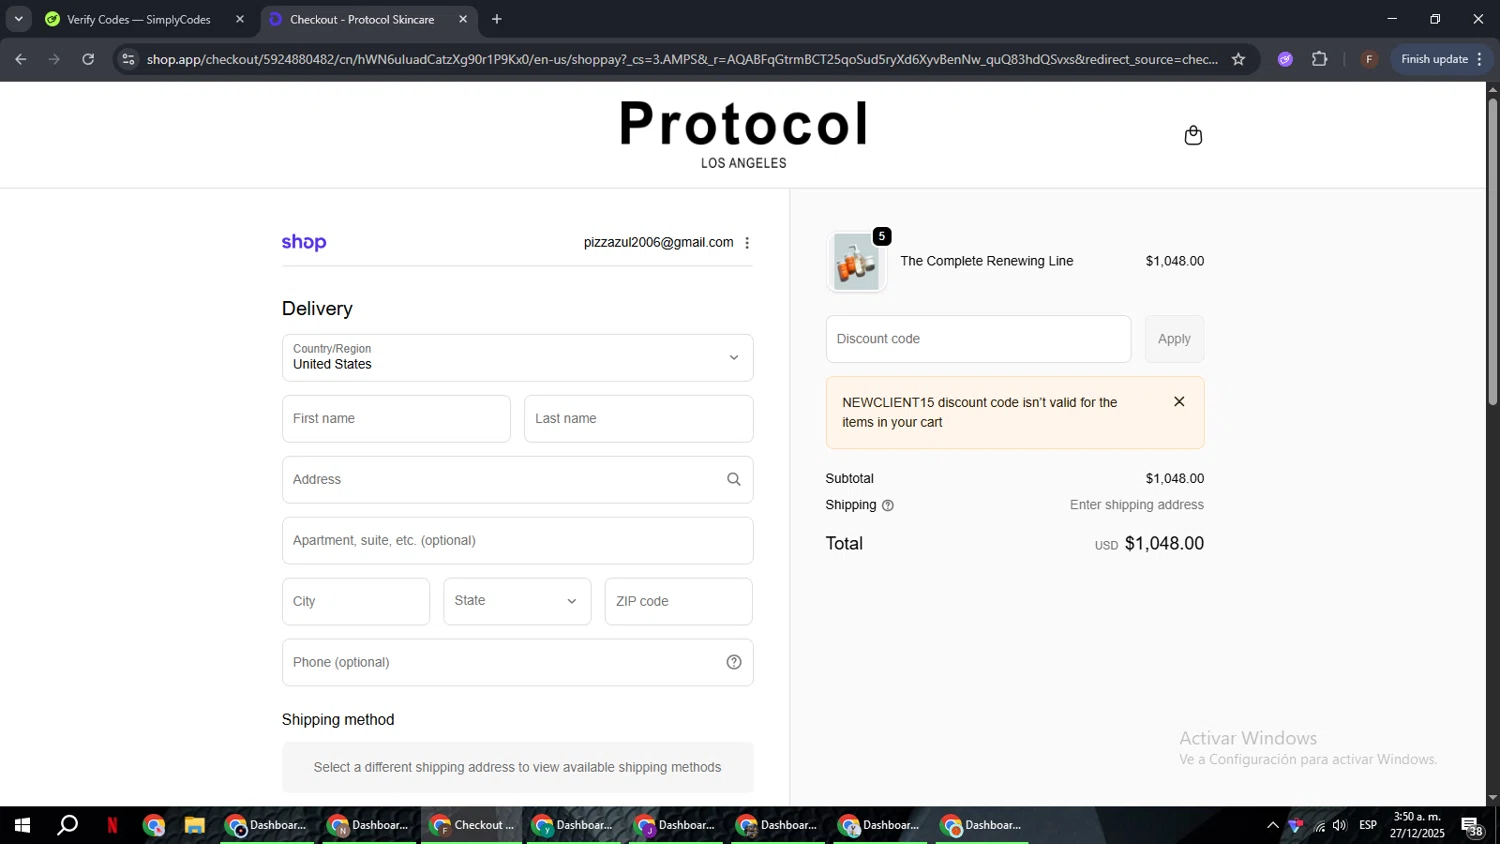Click the Address input field
1500x844 pixels.
(x=517, y=480)
